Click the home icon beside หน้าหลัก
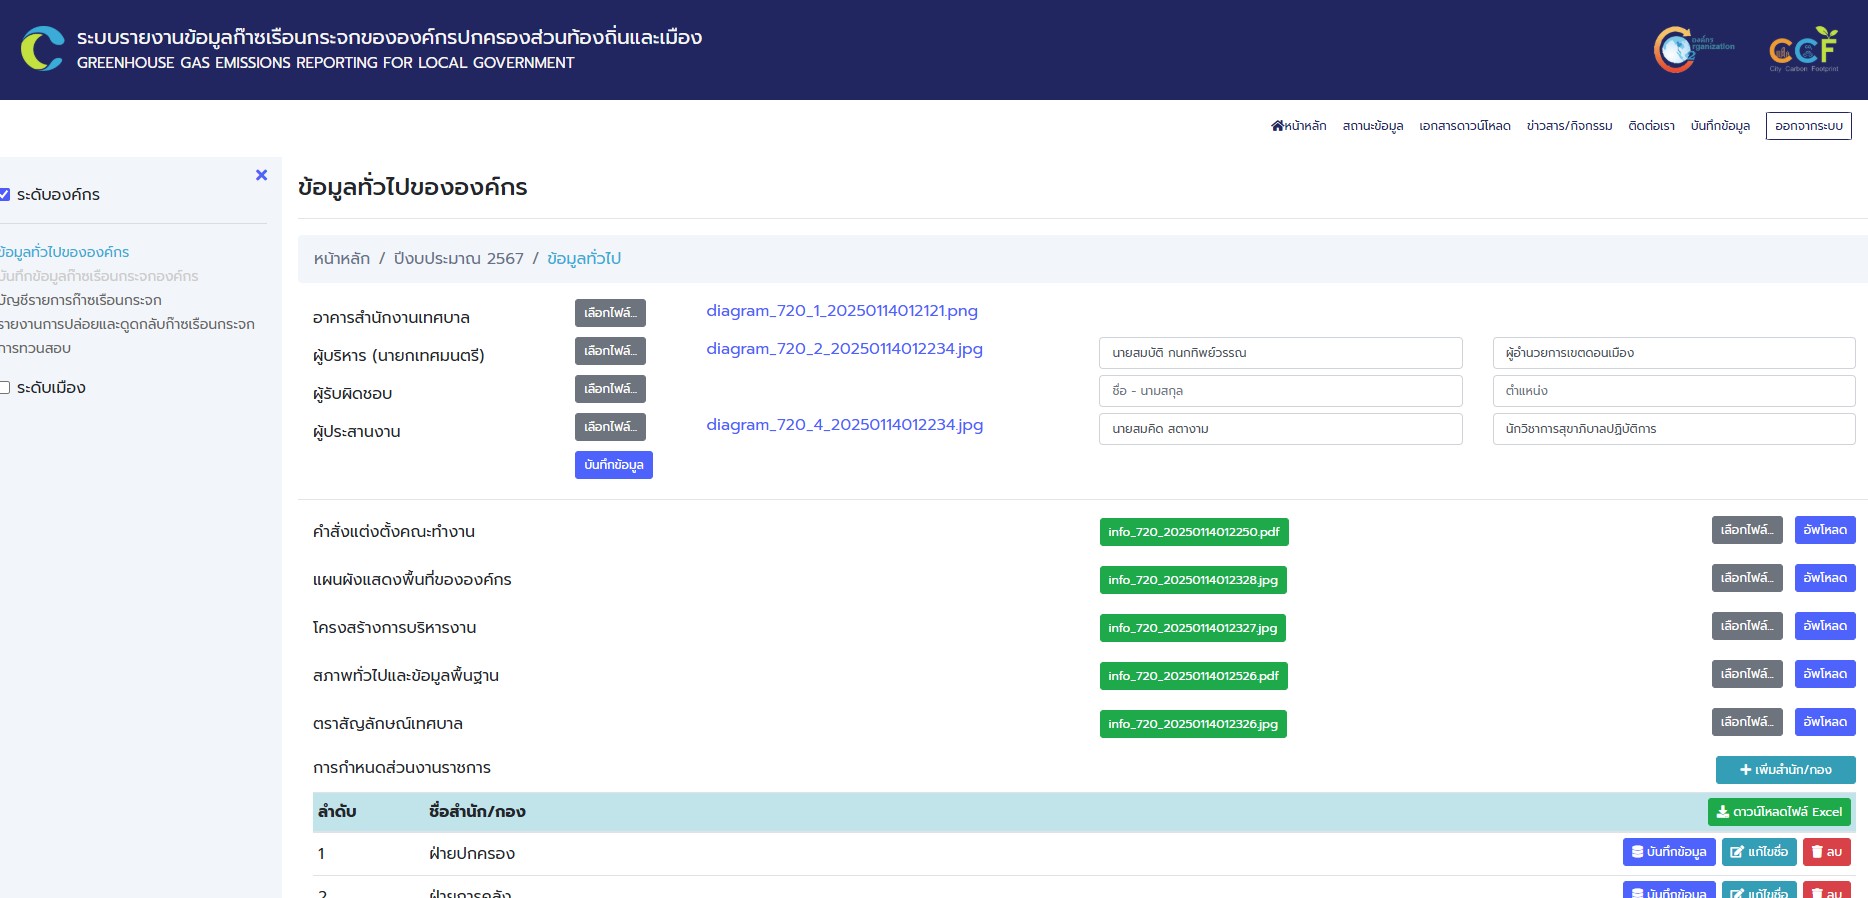The height and width of the screenshot is (898, 1868). [x=1277, y=126]
